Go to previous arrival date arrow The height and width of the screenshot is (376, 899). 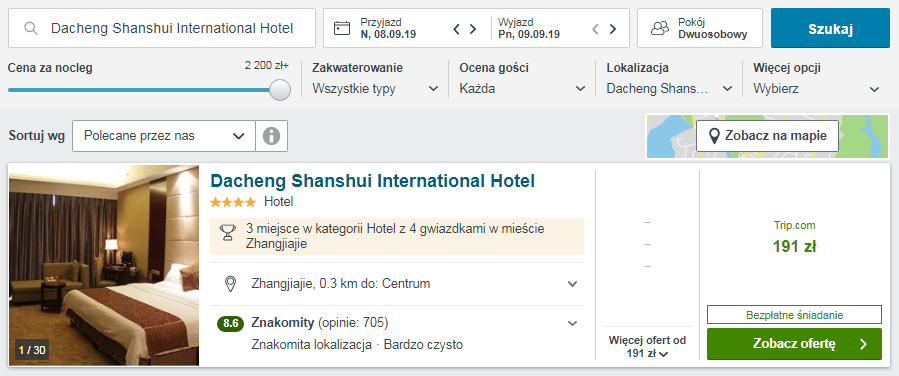coord(456,29)
